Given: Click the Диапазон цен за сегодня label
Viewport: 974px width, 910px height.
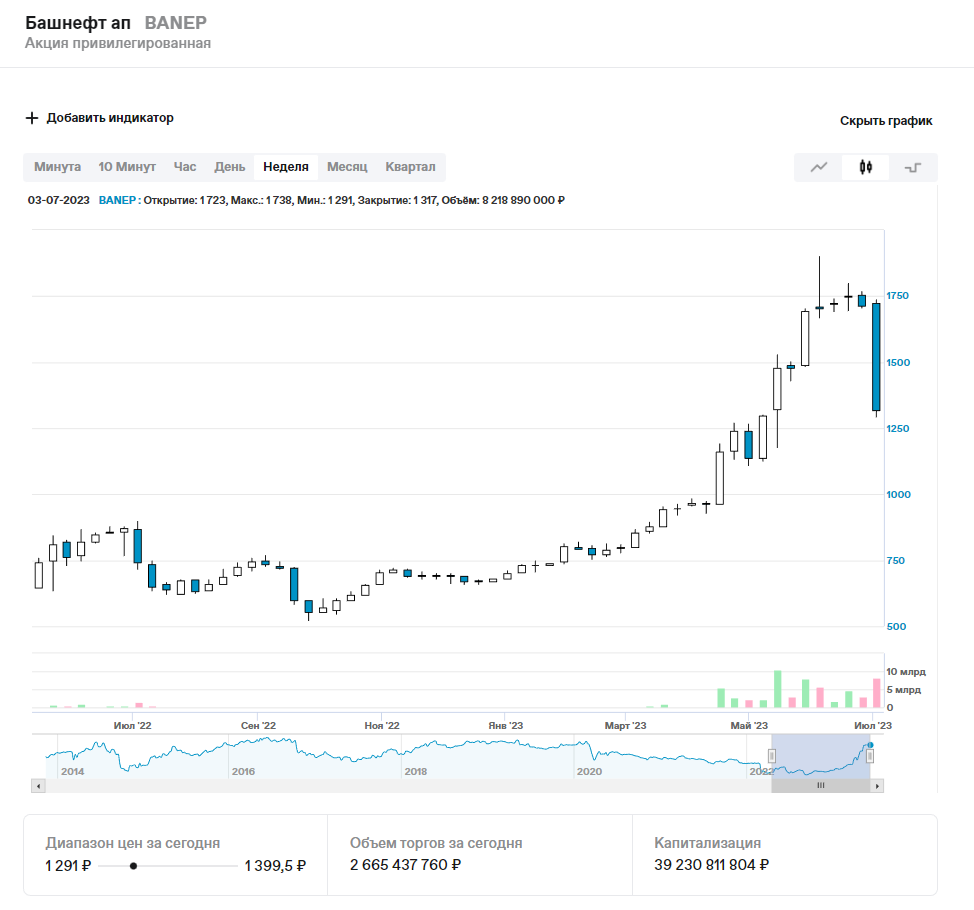Looking at the screenshot, I should (x=132, y=844).
